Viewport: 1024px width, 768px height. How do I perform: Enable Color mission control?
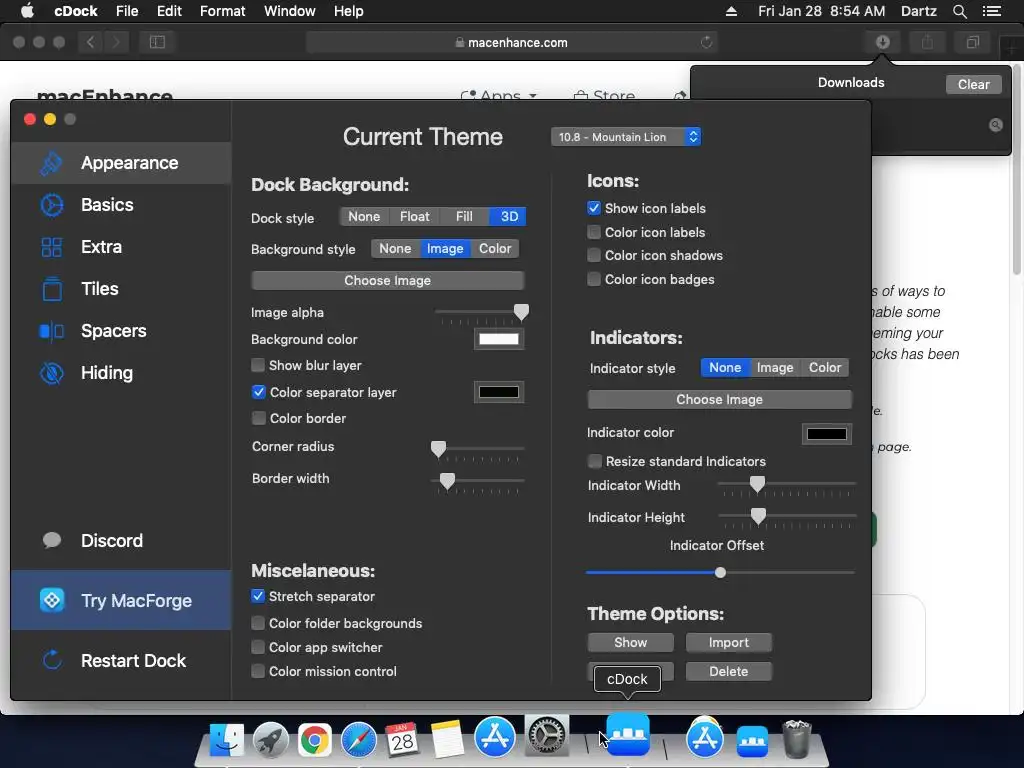pos(258,671)
